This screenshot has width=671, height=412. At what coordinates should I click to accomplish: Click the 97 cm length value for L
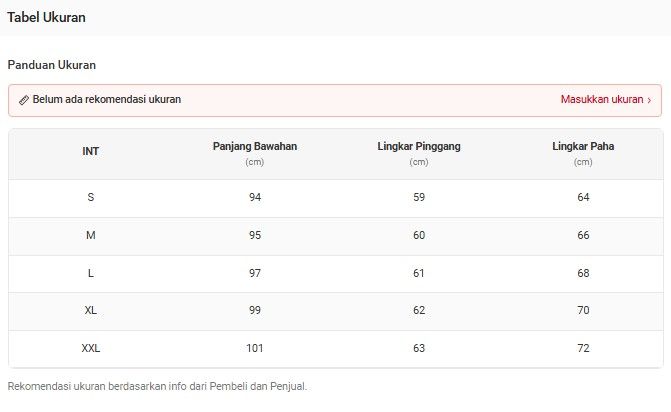(x=255, y=273)
